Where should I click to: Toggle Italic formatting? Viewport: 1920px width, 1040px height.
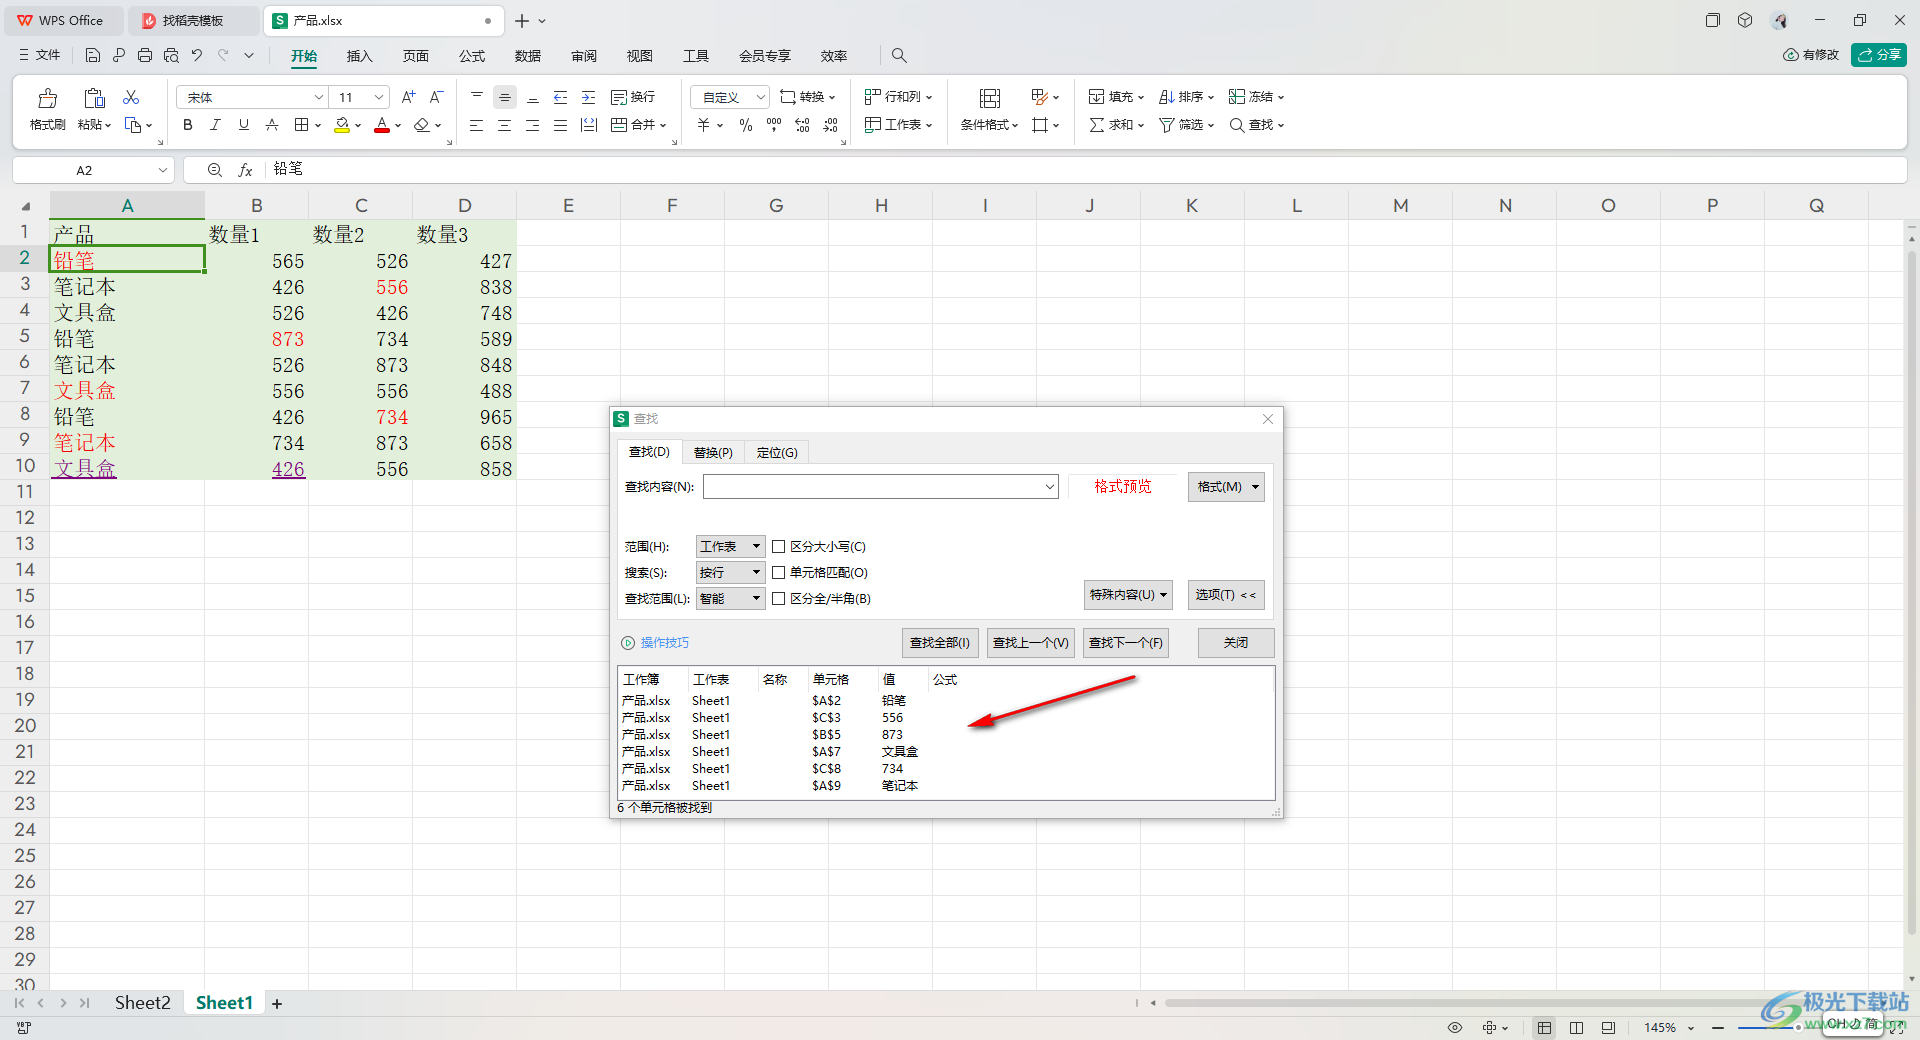(215, 125)
